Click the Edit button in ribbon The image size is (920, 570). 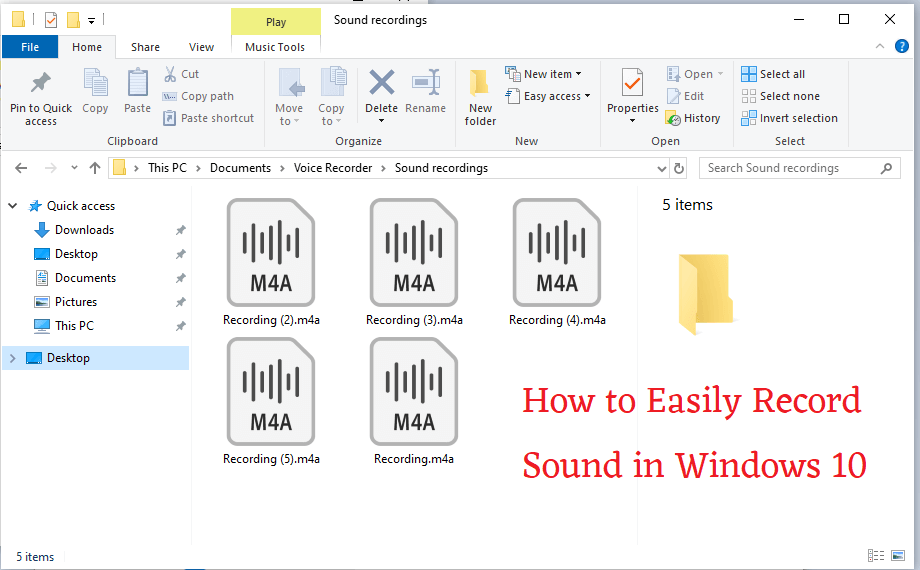tap(685, 96)
